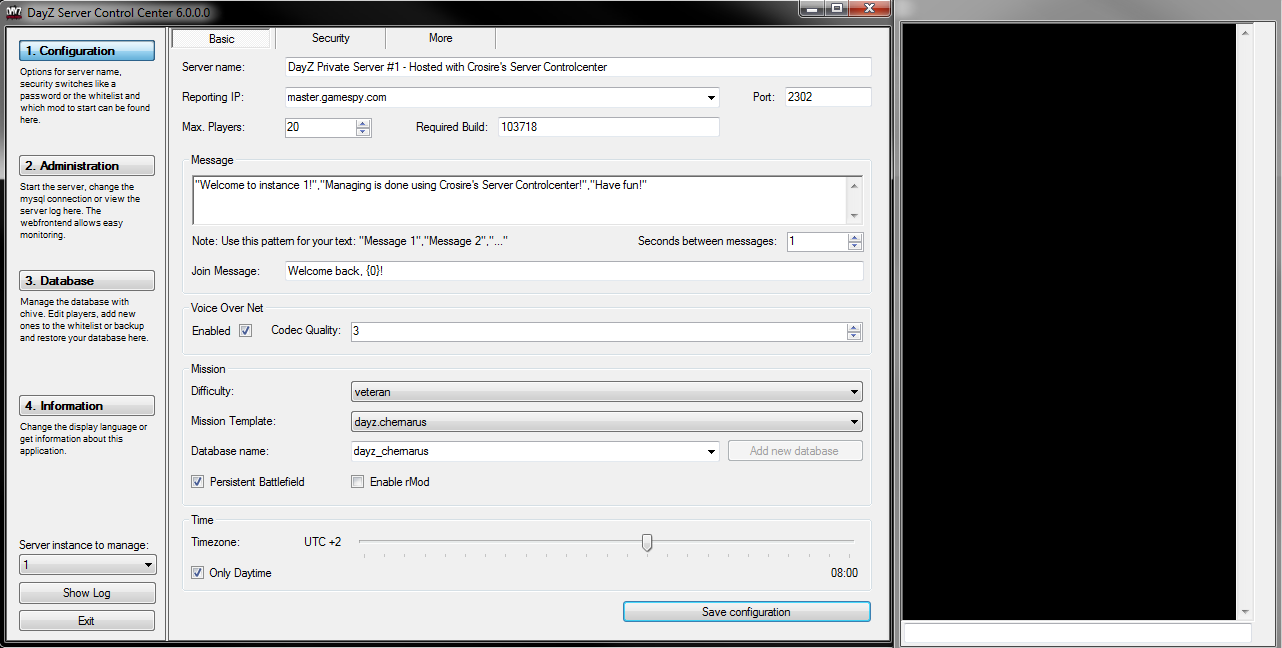Open the Reporting IP dropdown

pos(711,98)
